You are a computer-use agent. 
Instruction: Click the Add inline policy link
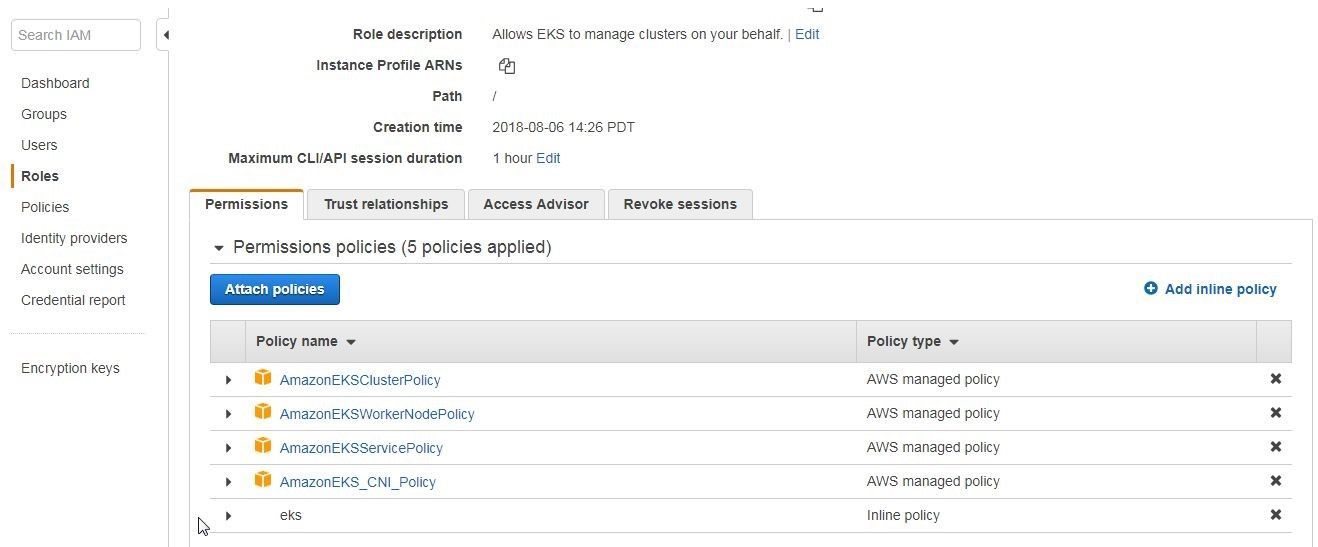click(x=1220, y=289)
